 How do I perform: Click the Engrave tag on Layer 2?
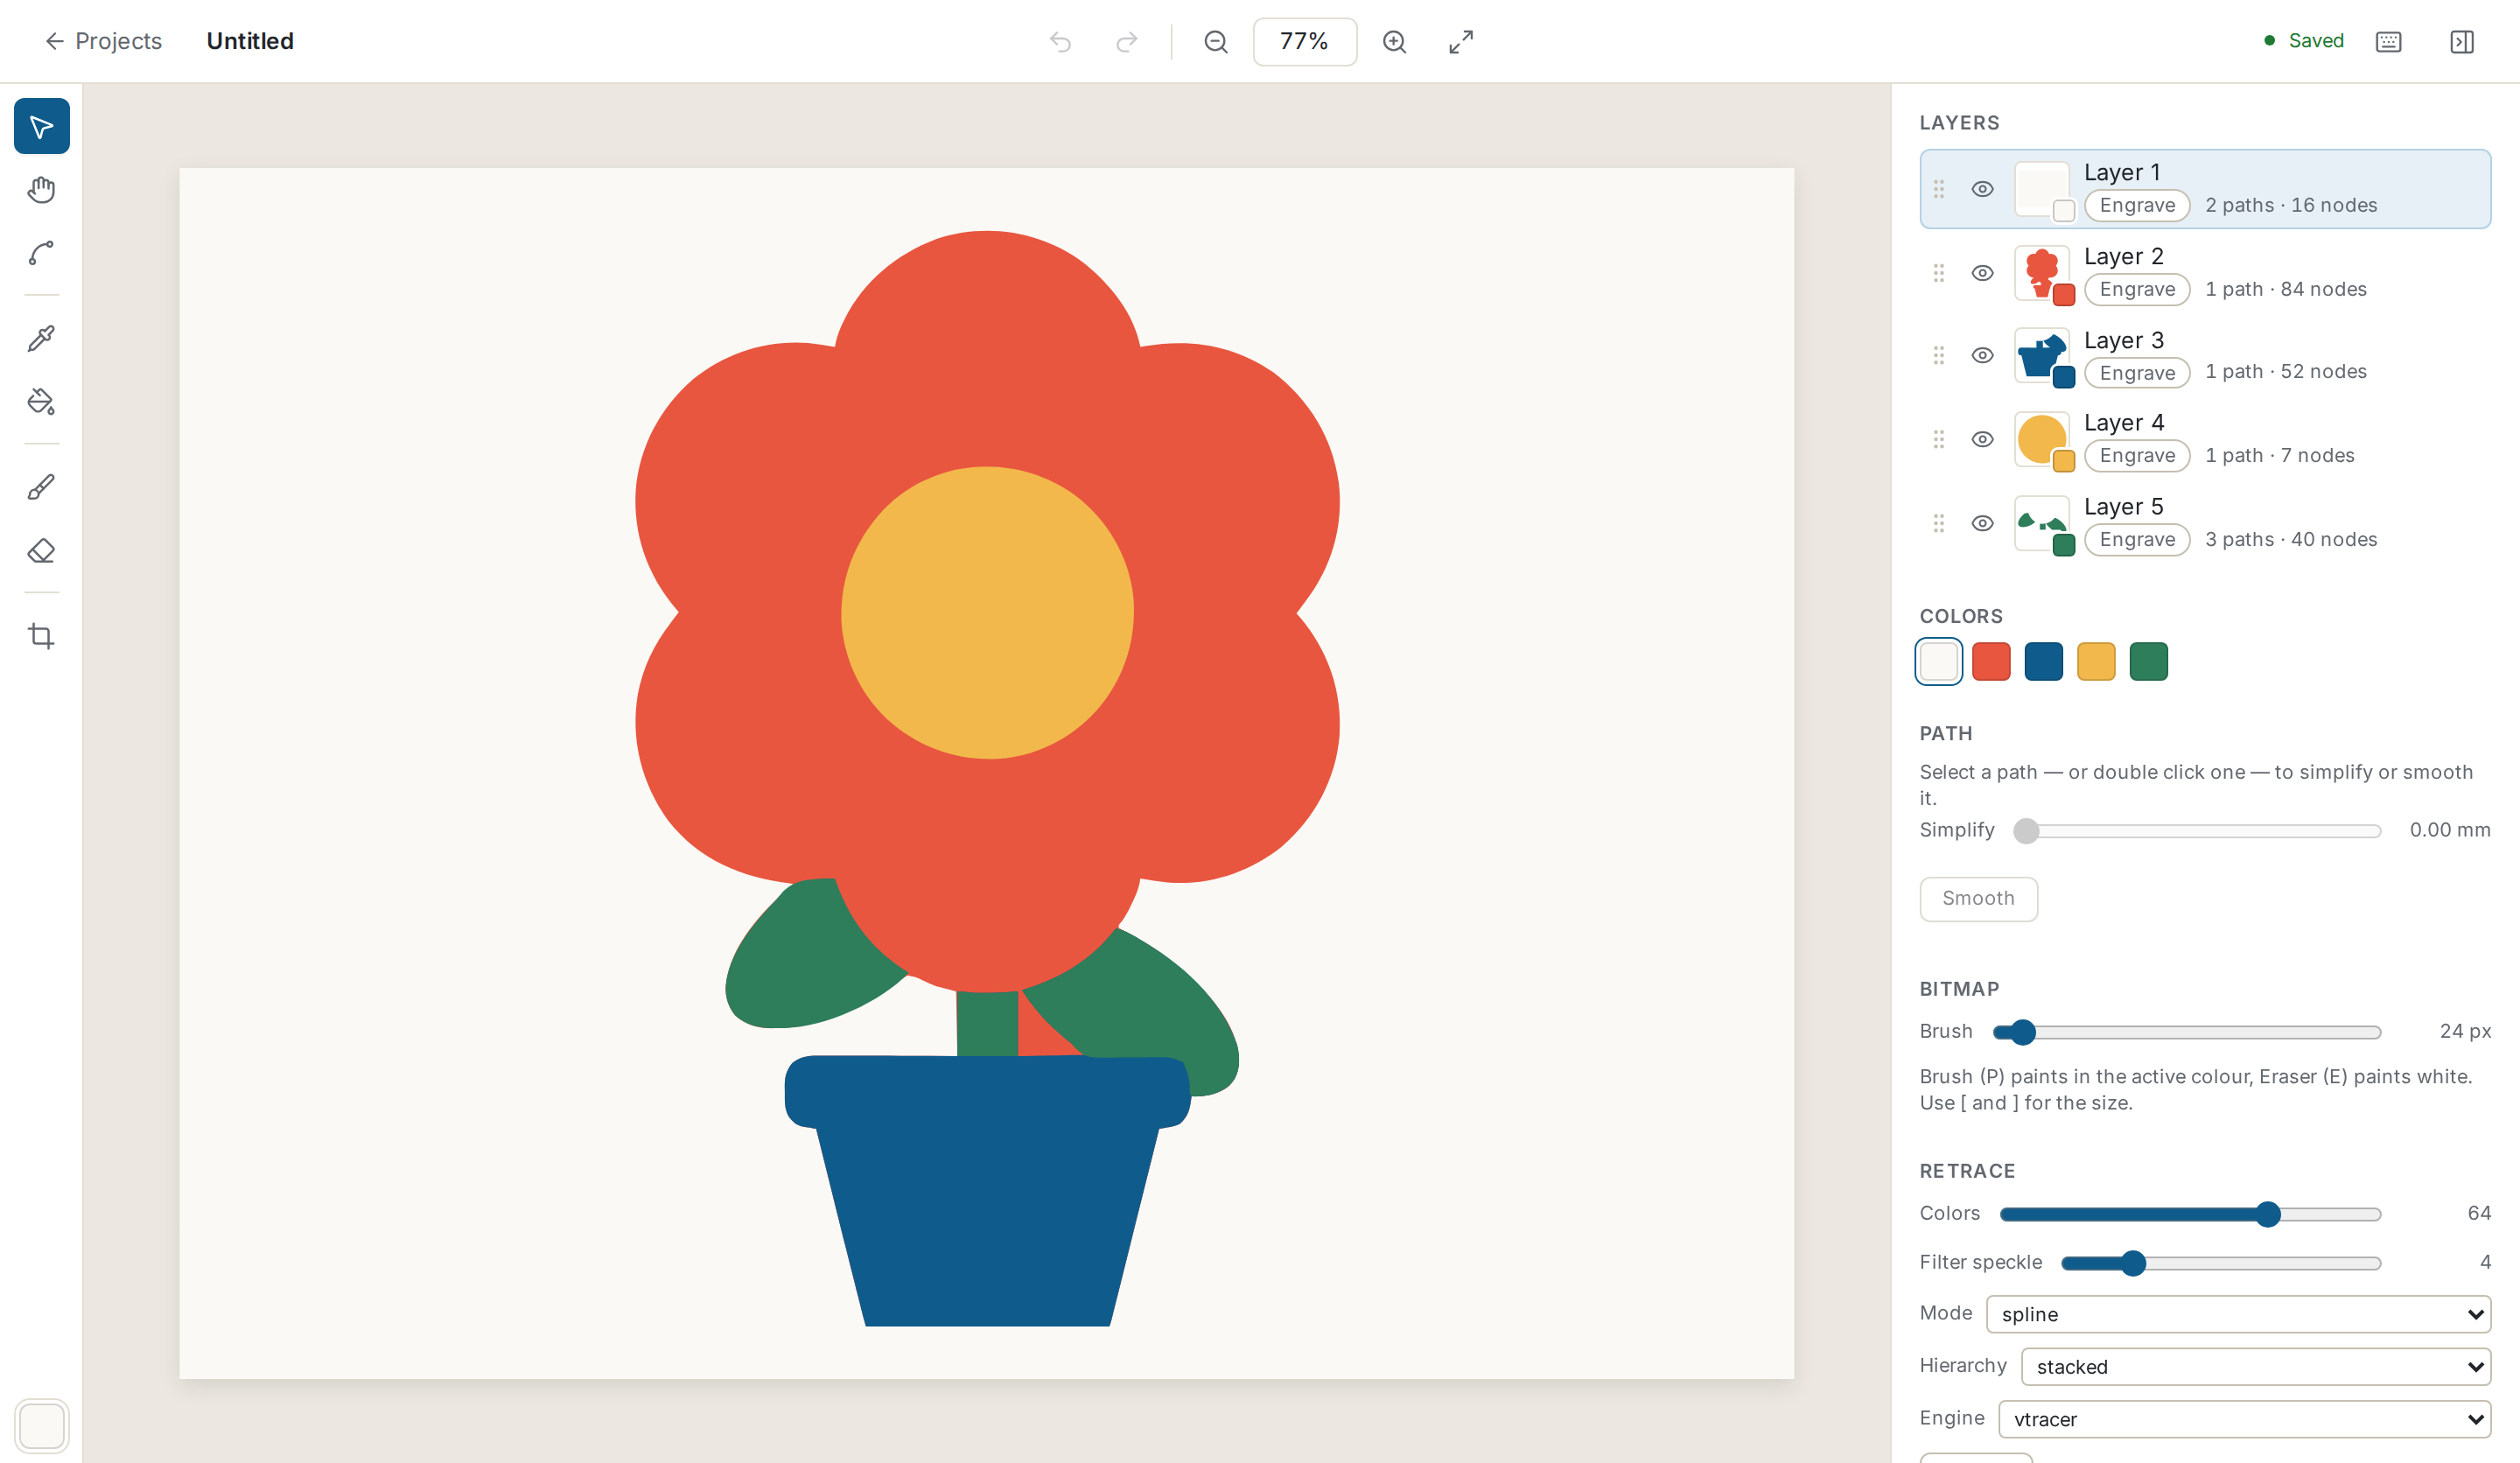click(x=2137, y=289)
